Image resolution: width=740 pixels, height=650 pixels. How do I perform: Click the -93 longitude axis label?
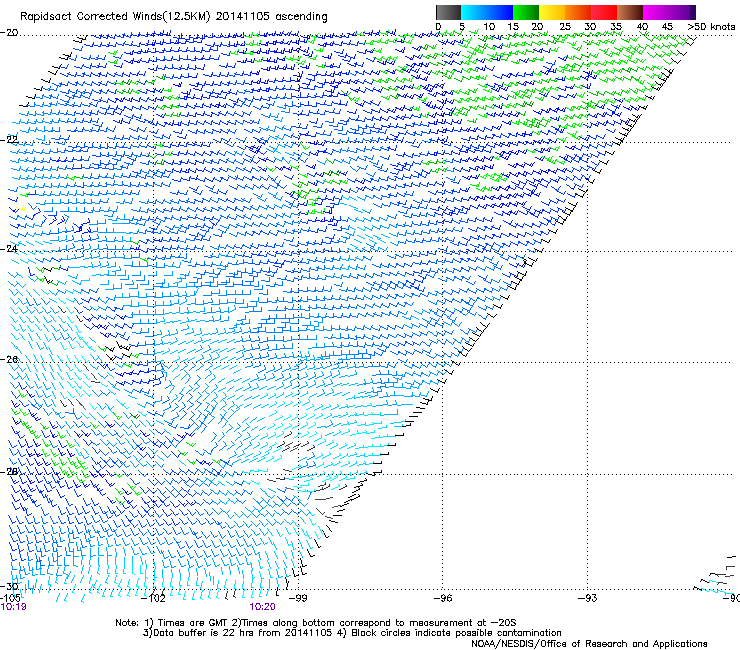[588, 598]
